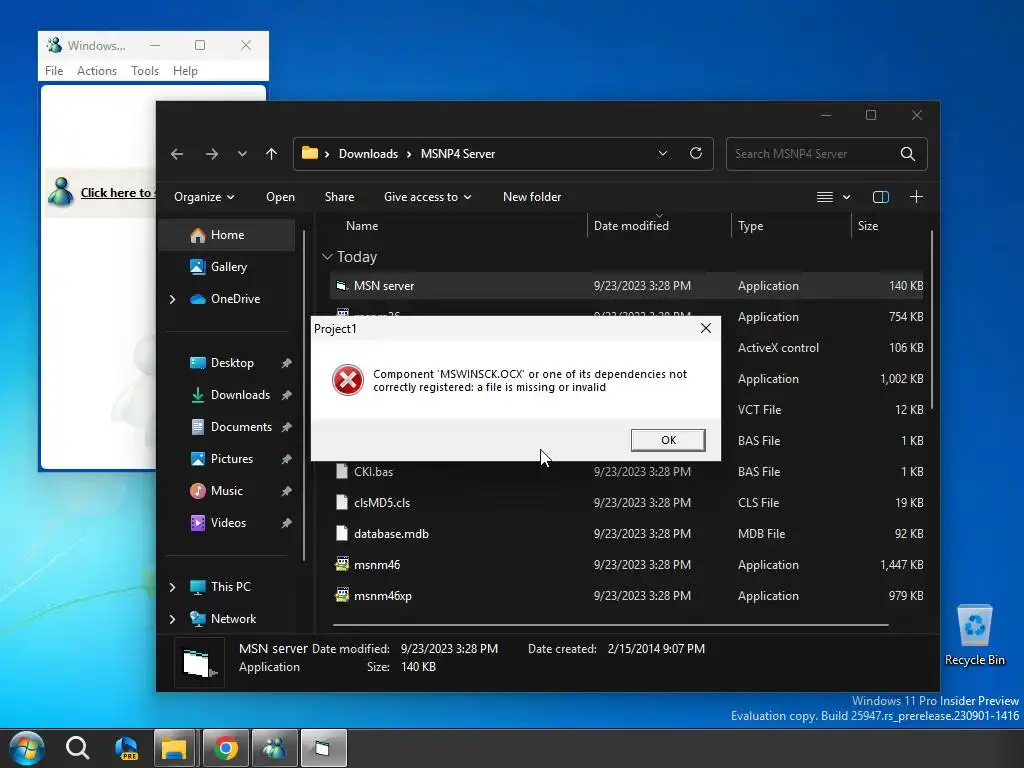Select Downloads in the address breadcrumb
This screenshot has width=1024, height=768.
(x=368, y=154)
